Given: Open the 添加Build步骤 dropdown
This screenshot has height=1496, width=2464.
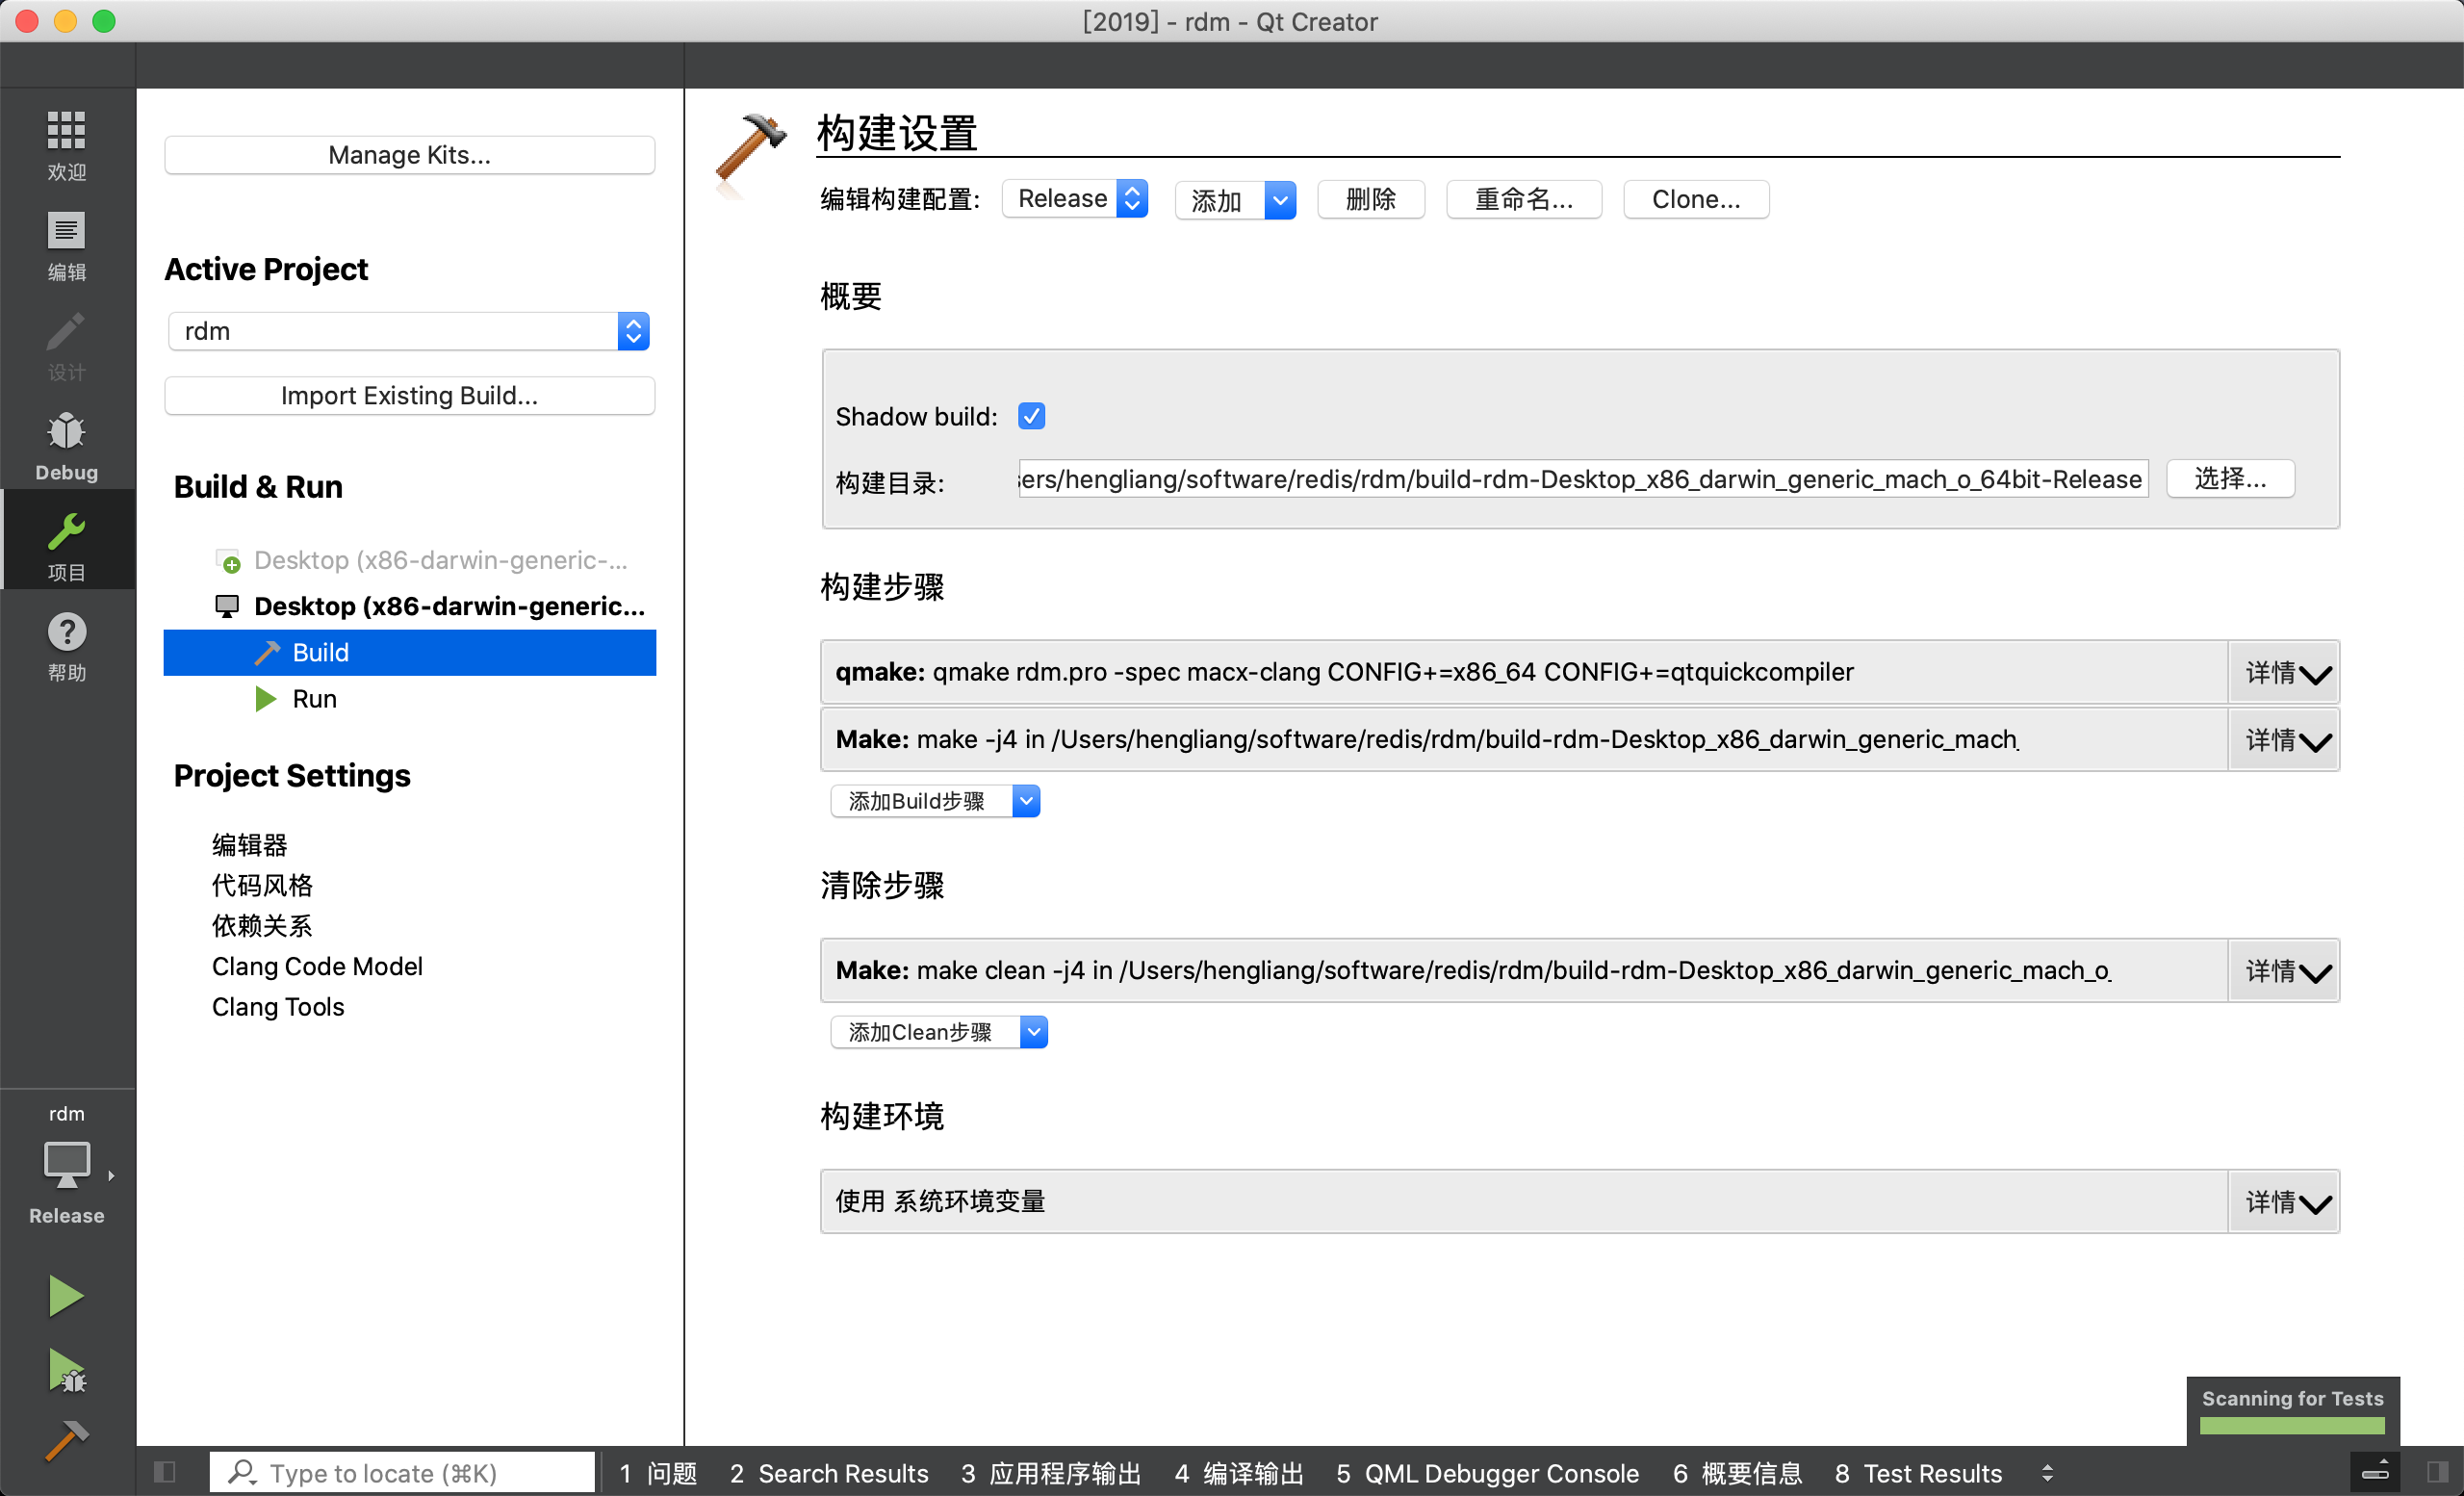Looking at the screenshot, I should [x=935, y=801].
